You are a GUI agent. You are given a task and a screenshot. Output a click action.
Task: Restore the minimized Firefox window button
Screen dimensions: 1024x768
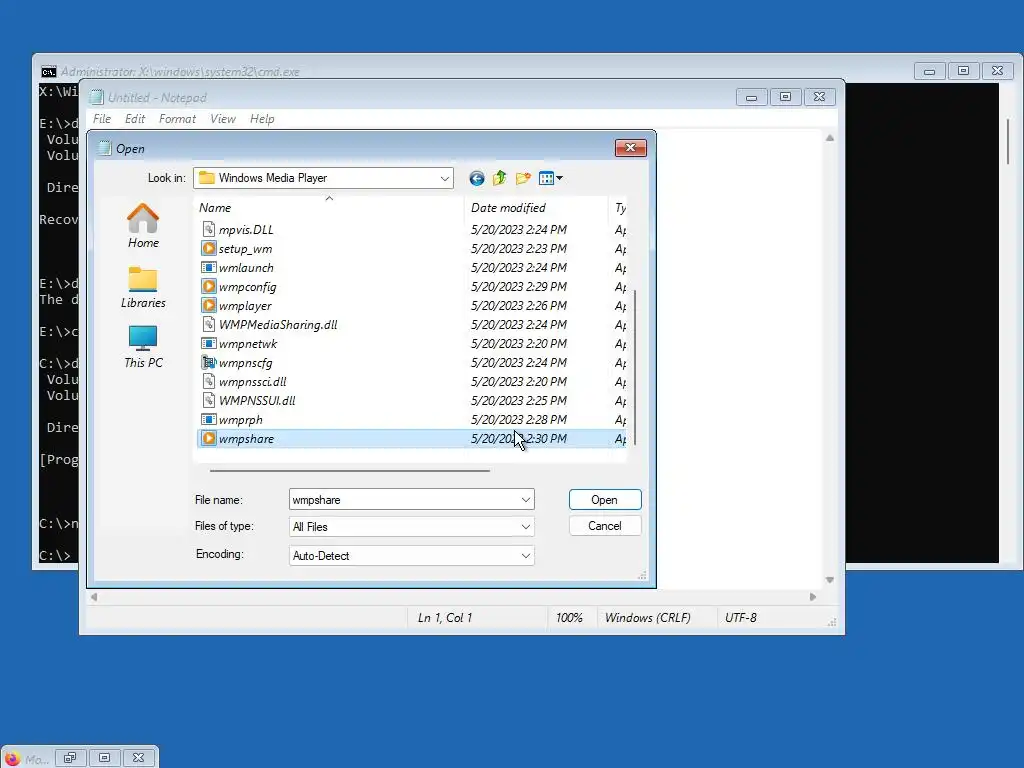[70, 758]
